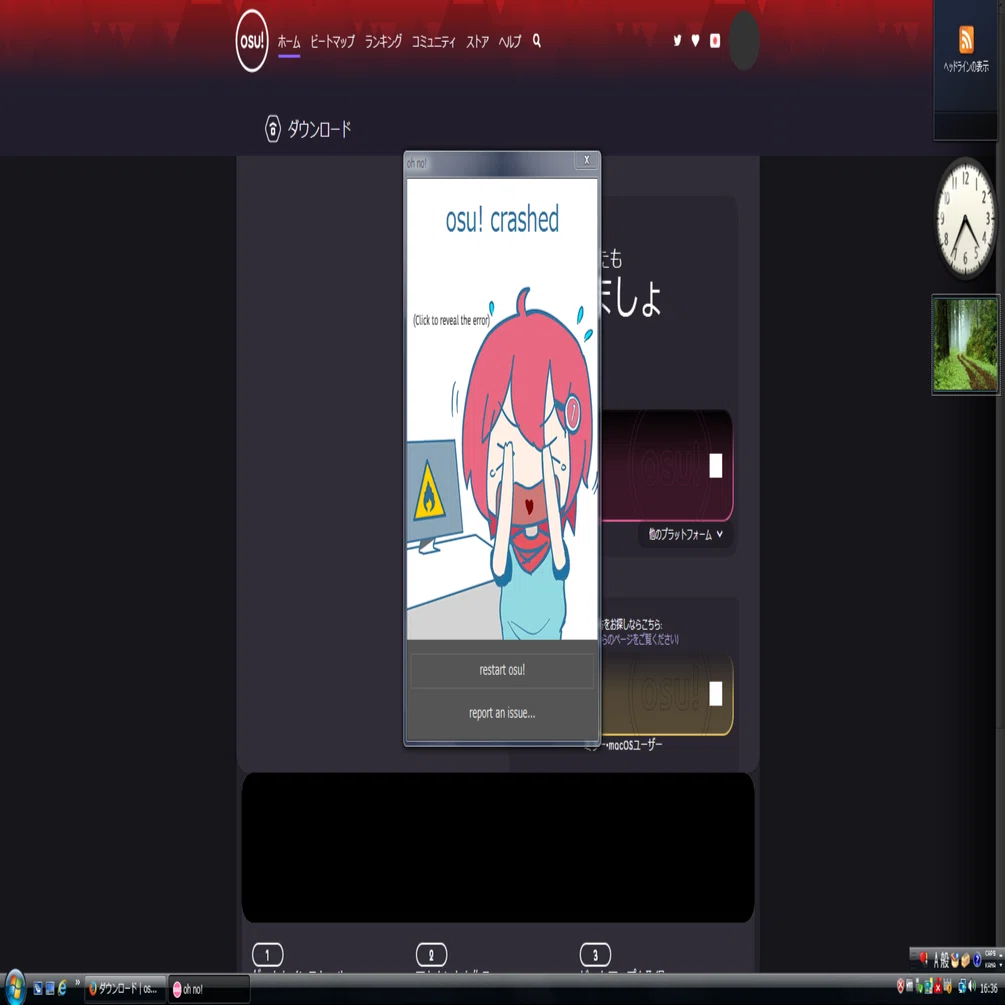Open コミュニティ menu item

click(x=433, y=42)
